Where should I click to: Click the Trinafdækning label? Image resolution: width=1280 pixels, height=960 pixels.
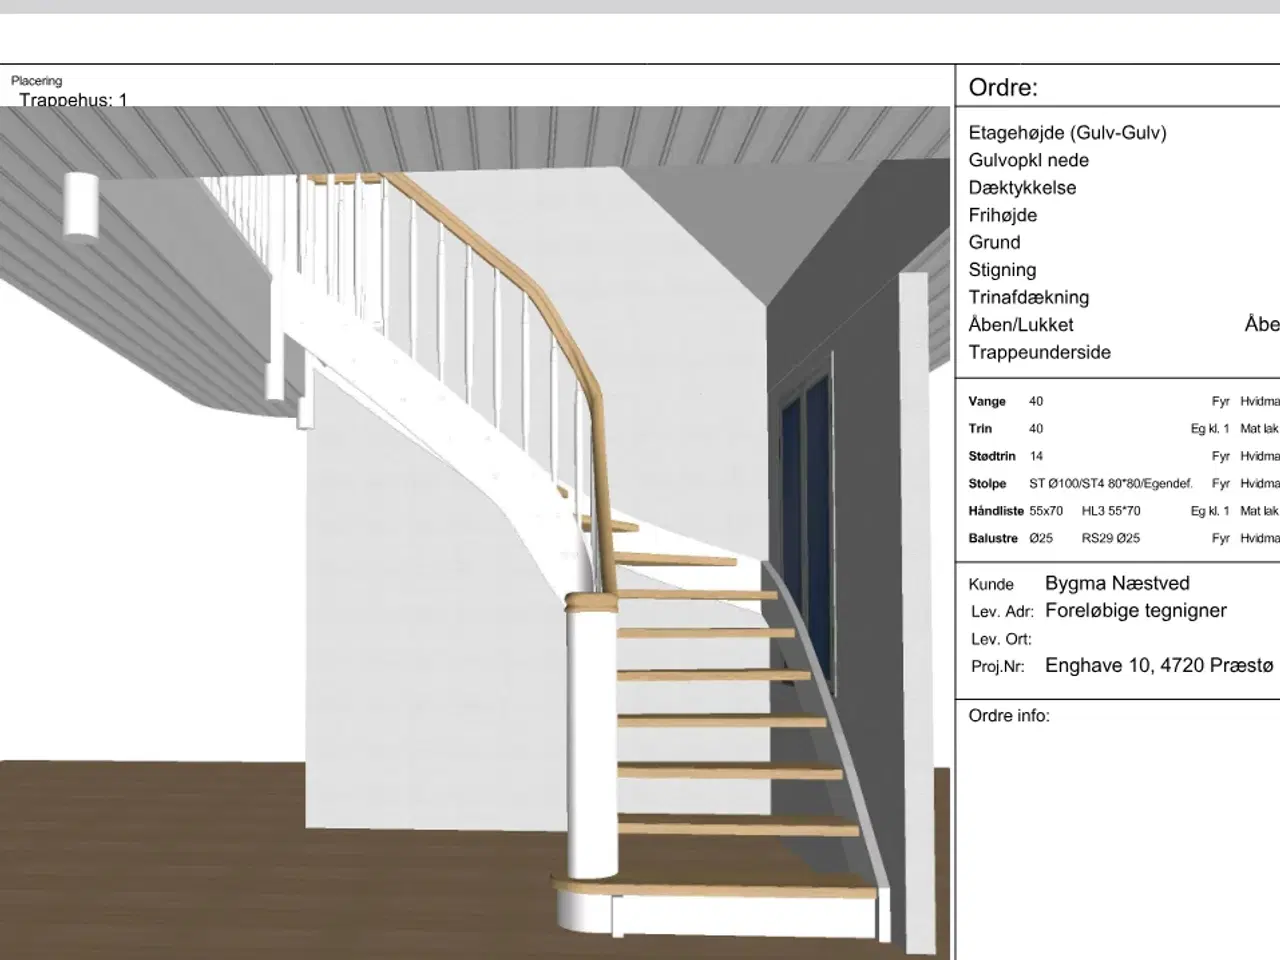pos(1028,297)
